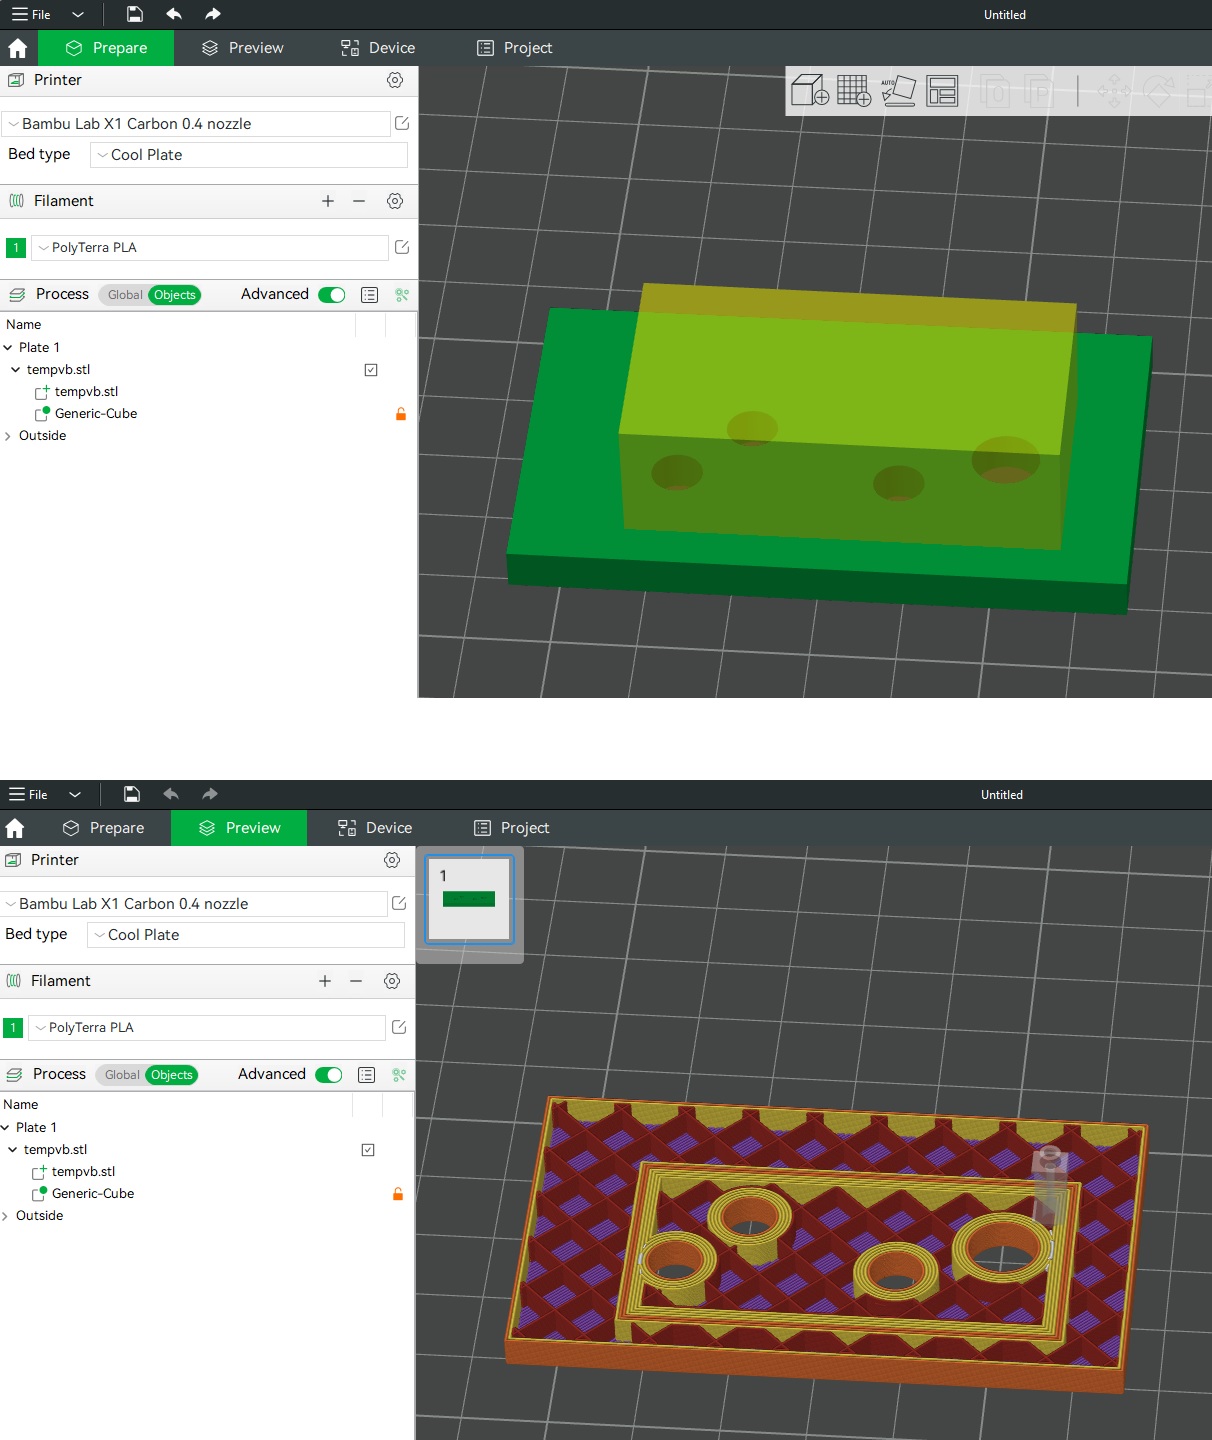The height and width of the screenshot is (1440, 1212).
Task: Switch to Preview tab in the Prepare-view window
Action: point(243,48)
